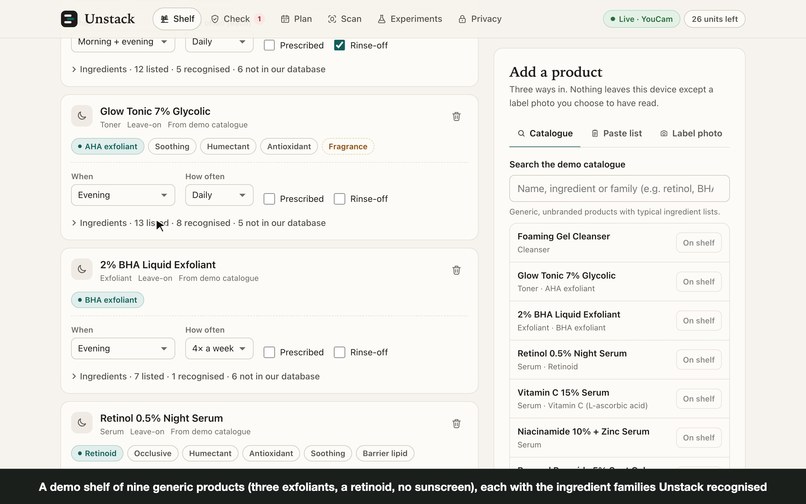This screenshot has height=504, width=806.
Task: Switch to the Paste list tab
Action: point(616,134)
